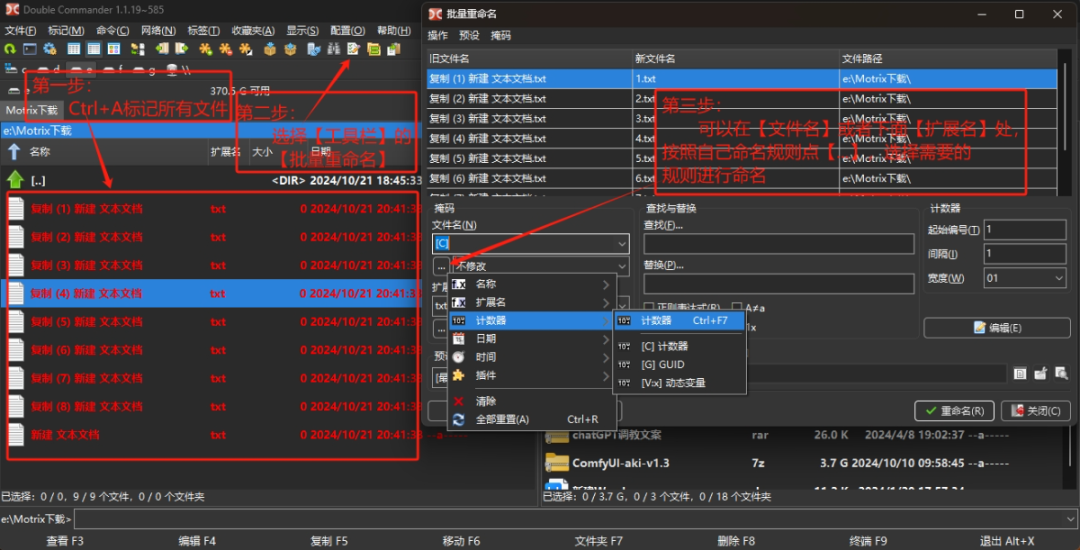Click 全部重置(A) in the popup menu
This screenshot has height=550, width=1080.
pyautogui.click(x=530, y=419)
